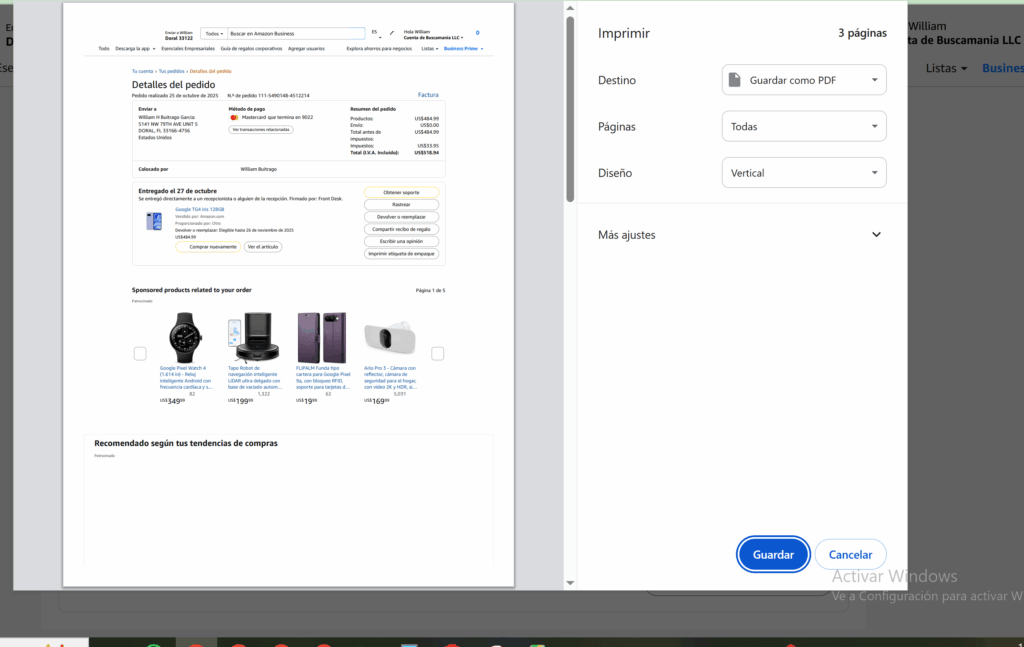Click Ver transacciones relacionadas in the preview
The image size is (1024, 647).
pyautogui.click(x=261, y=129)
